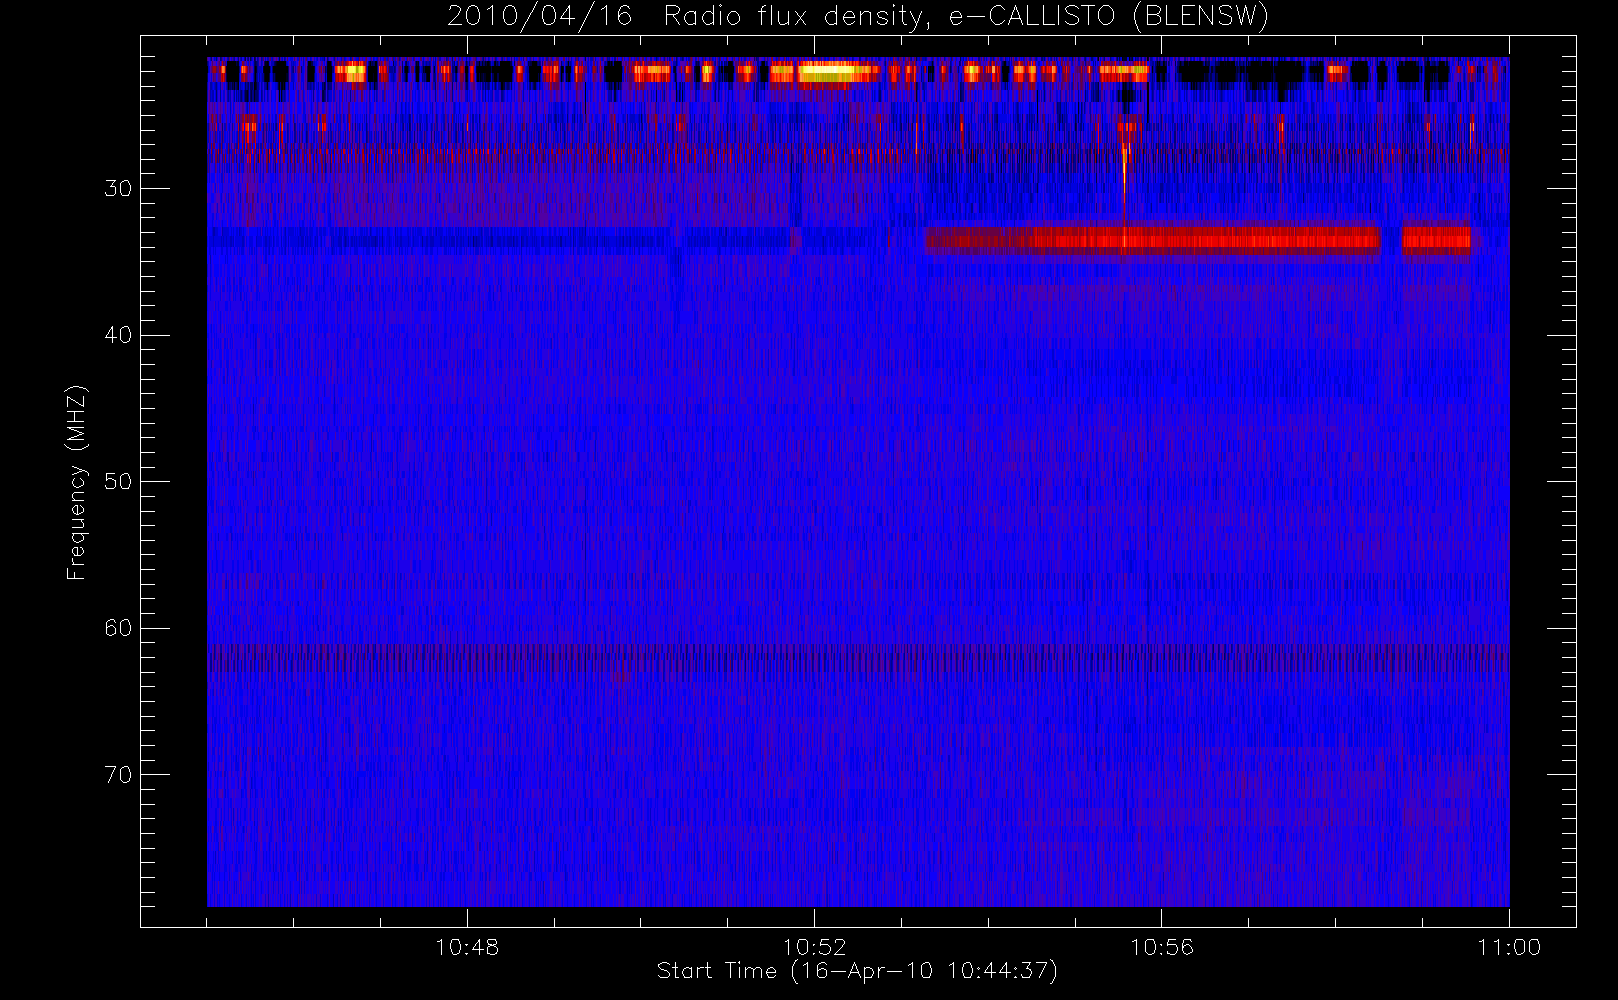Click the date '2010/04/16' in the title
1618x1000 pixels.
pos(539,16)
